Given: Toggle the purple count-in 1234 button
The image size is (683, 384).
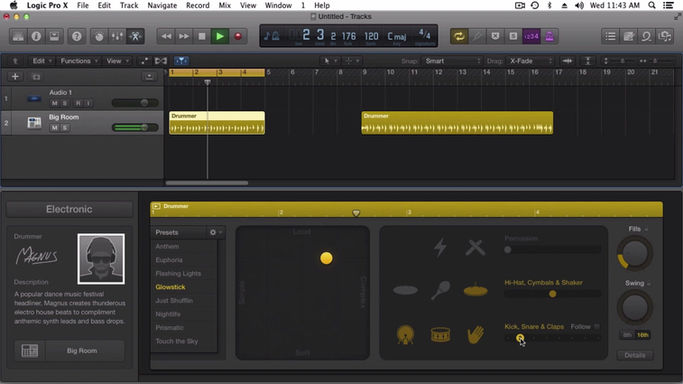Looking at the screenshot, I should click(x=531, y=36).
